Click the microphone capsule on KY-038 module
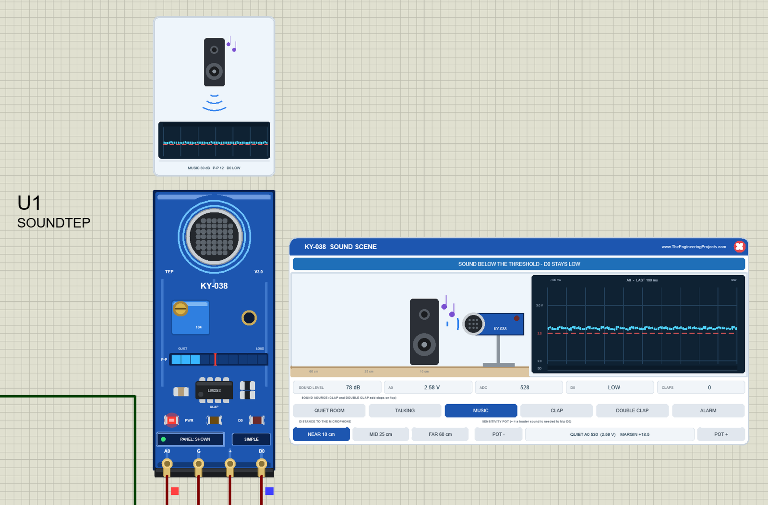 (x=214, y=237)
